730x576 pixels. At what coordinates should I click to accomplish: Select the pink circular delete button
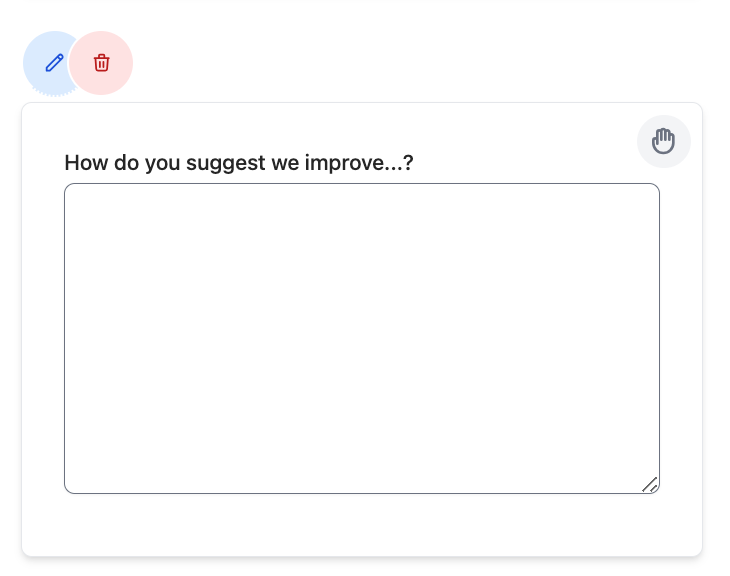coord(101,63)
